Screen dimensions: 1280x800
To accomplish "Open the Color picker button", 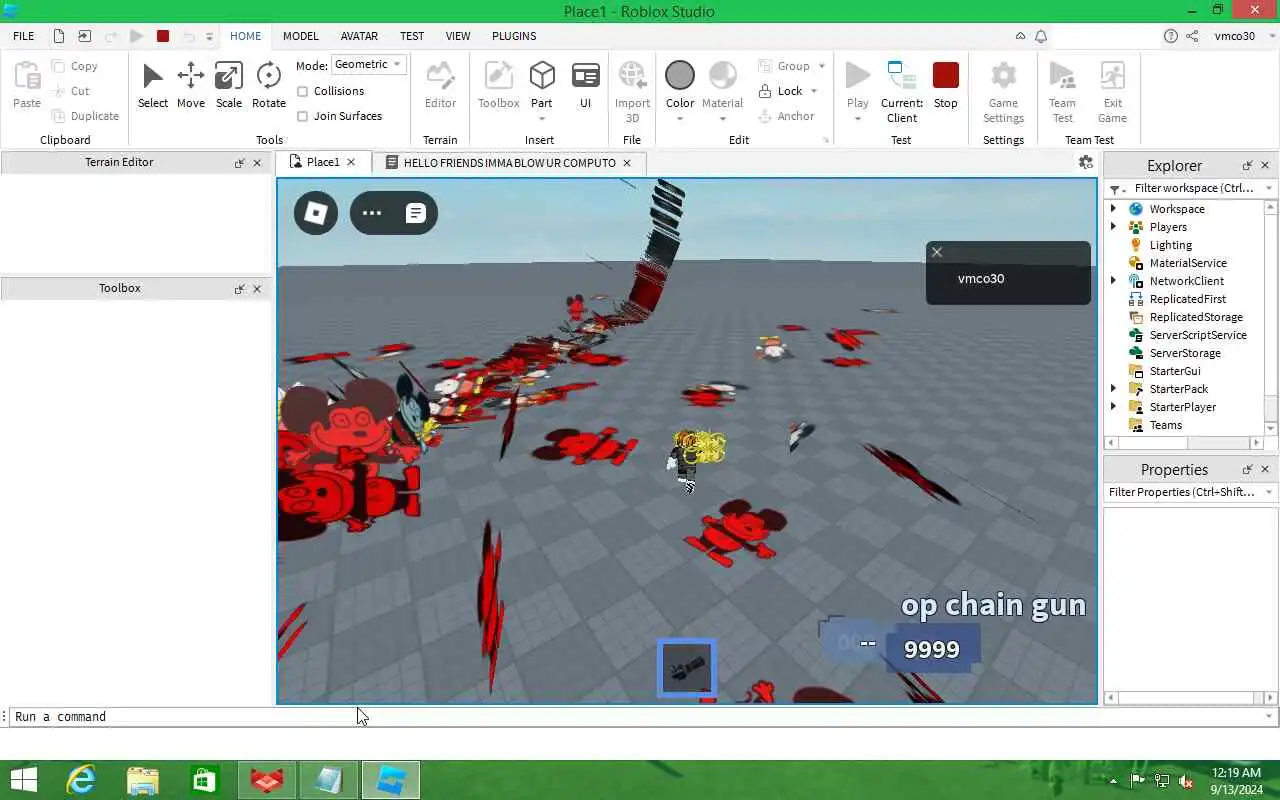I will coord(680,90).
